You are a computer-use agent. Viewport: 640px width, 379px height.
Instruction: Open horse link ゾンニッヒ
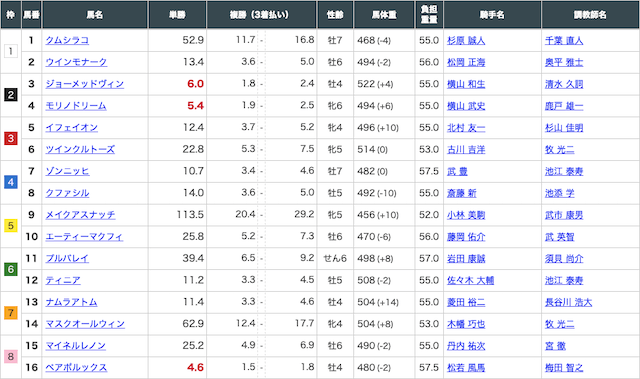click(x=67, y=171)
